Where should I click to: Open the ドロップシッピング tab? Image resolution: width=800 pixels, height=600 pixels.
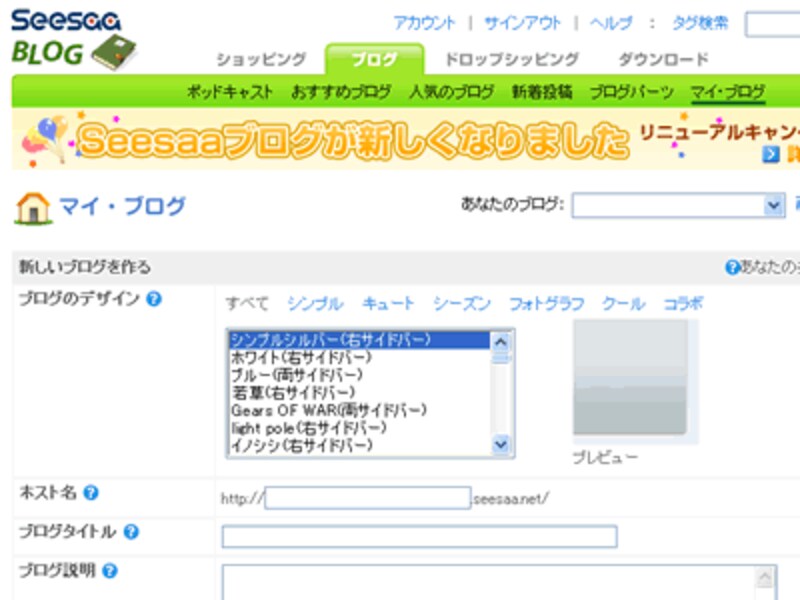click(x=512, y=59)
